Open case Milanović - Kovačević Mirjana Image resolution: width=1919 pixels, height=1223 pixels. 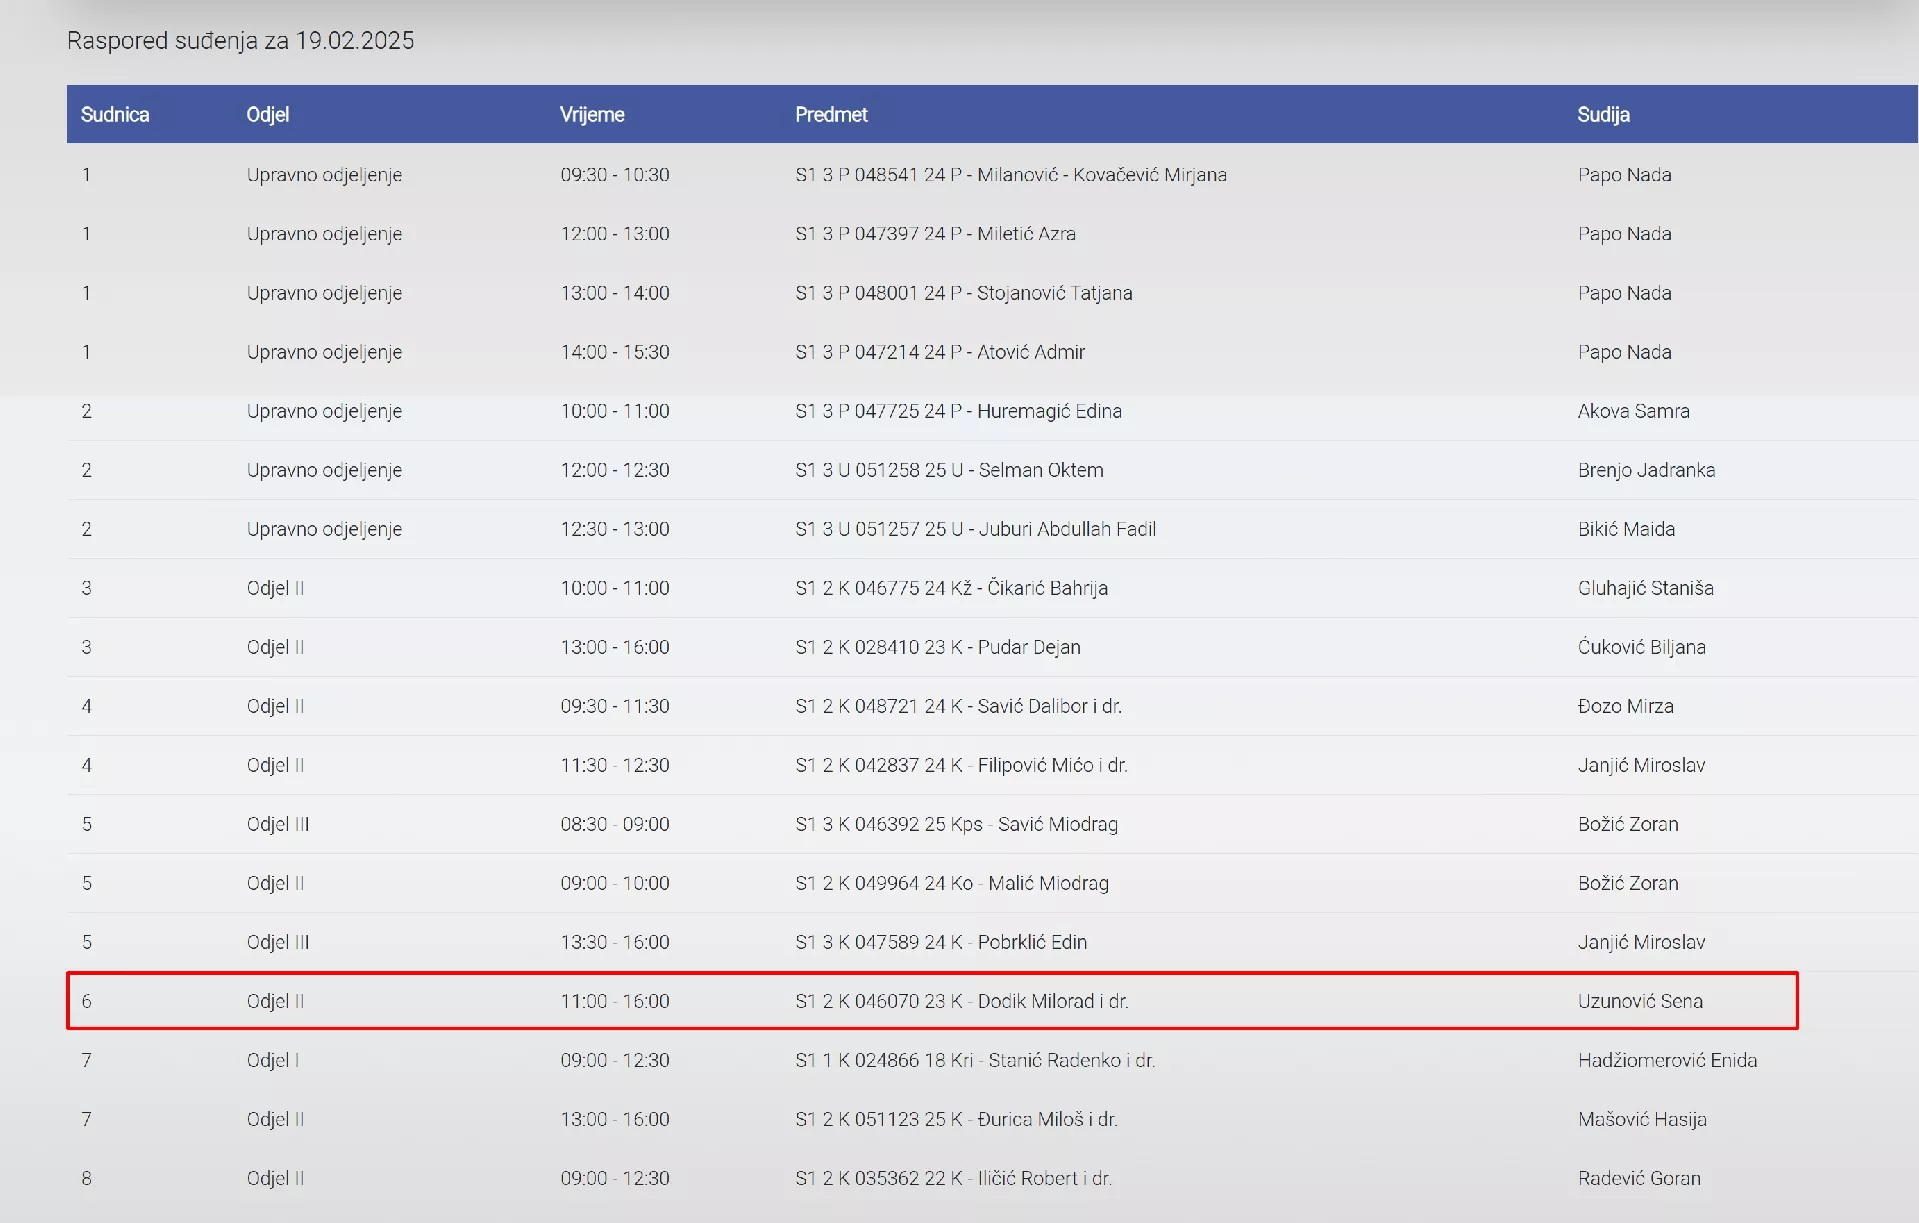1010,175
